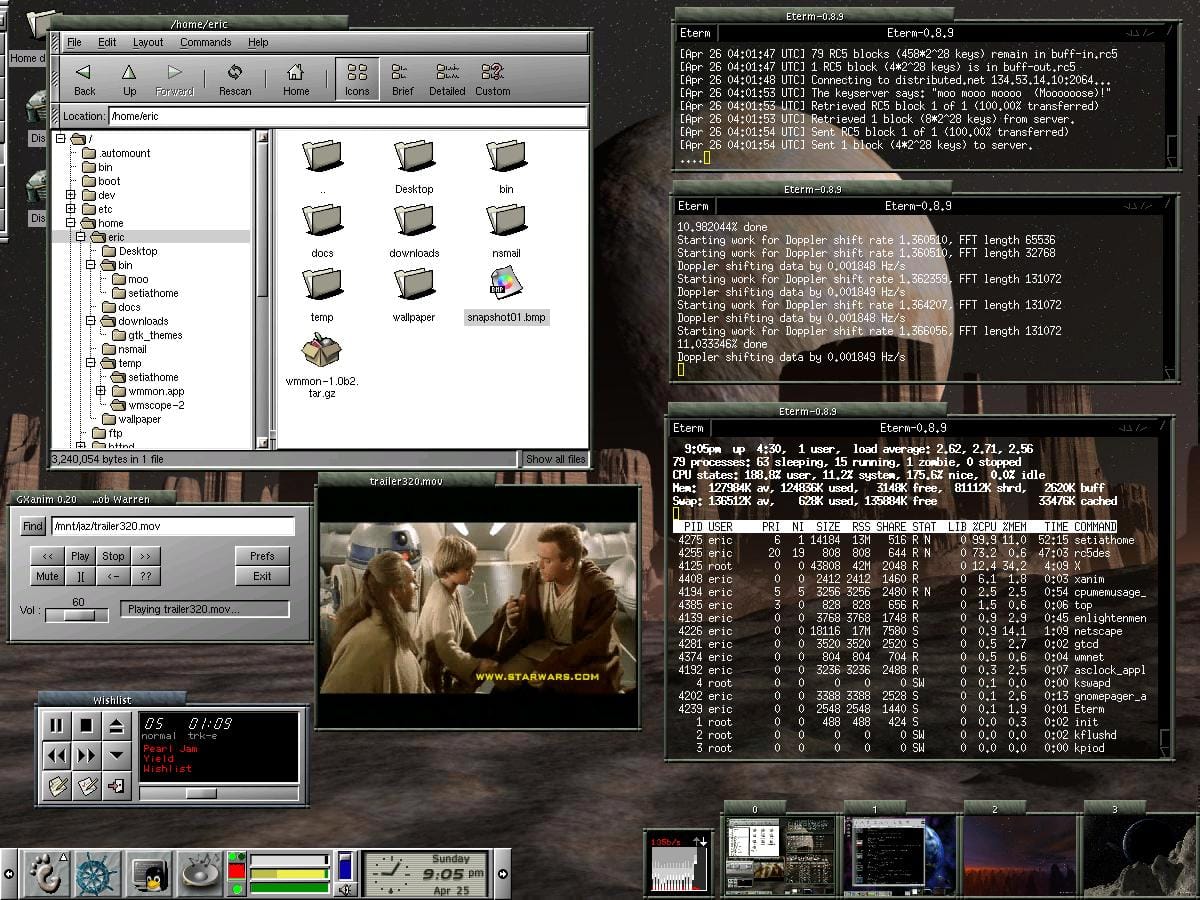Expand the dev folder in the tree
The image size is (1200, 900).
point(71,195)
